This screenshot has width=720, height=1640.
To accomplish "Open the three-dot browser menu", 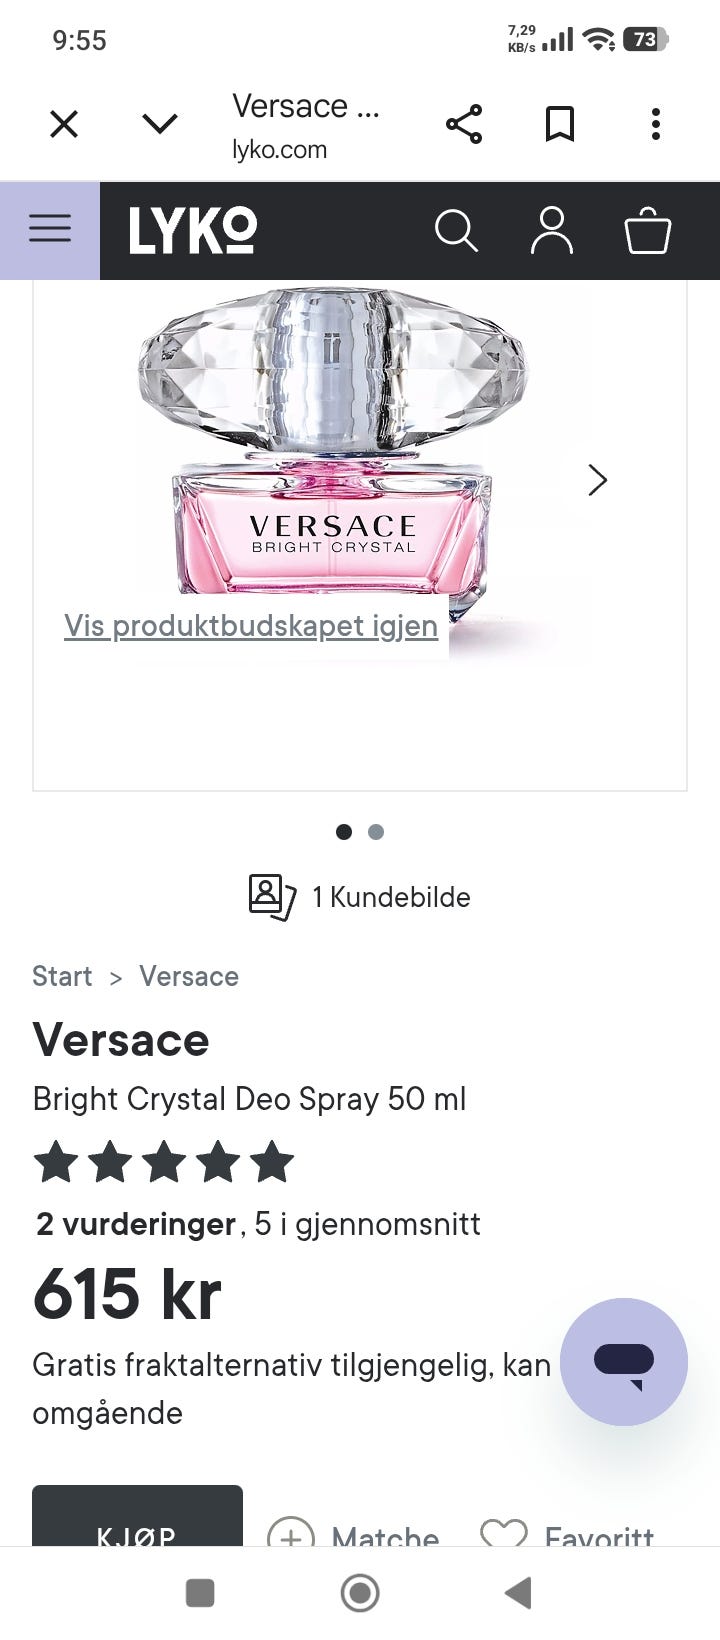I will pos(656,124).
